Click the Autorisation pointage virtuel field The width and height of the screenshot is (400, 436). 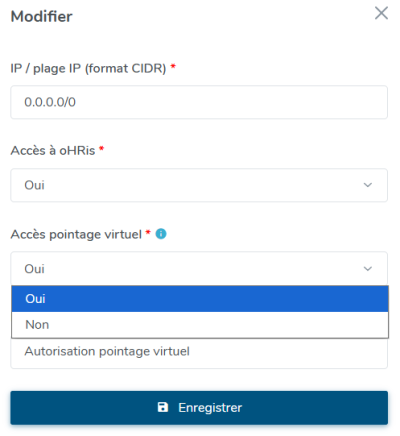point(199,353)
